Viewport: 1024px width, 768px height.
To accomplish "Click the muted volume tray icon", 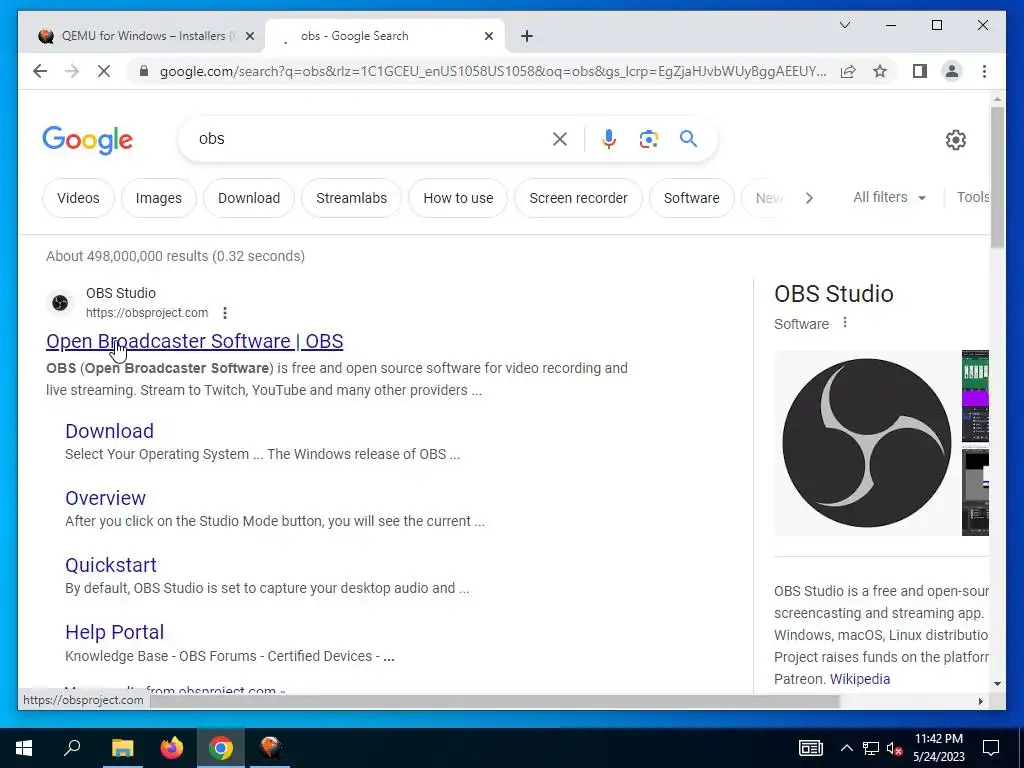I will 895,748.
